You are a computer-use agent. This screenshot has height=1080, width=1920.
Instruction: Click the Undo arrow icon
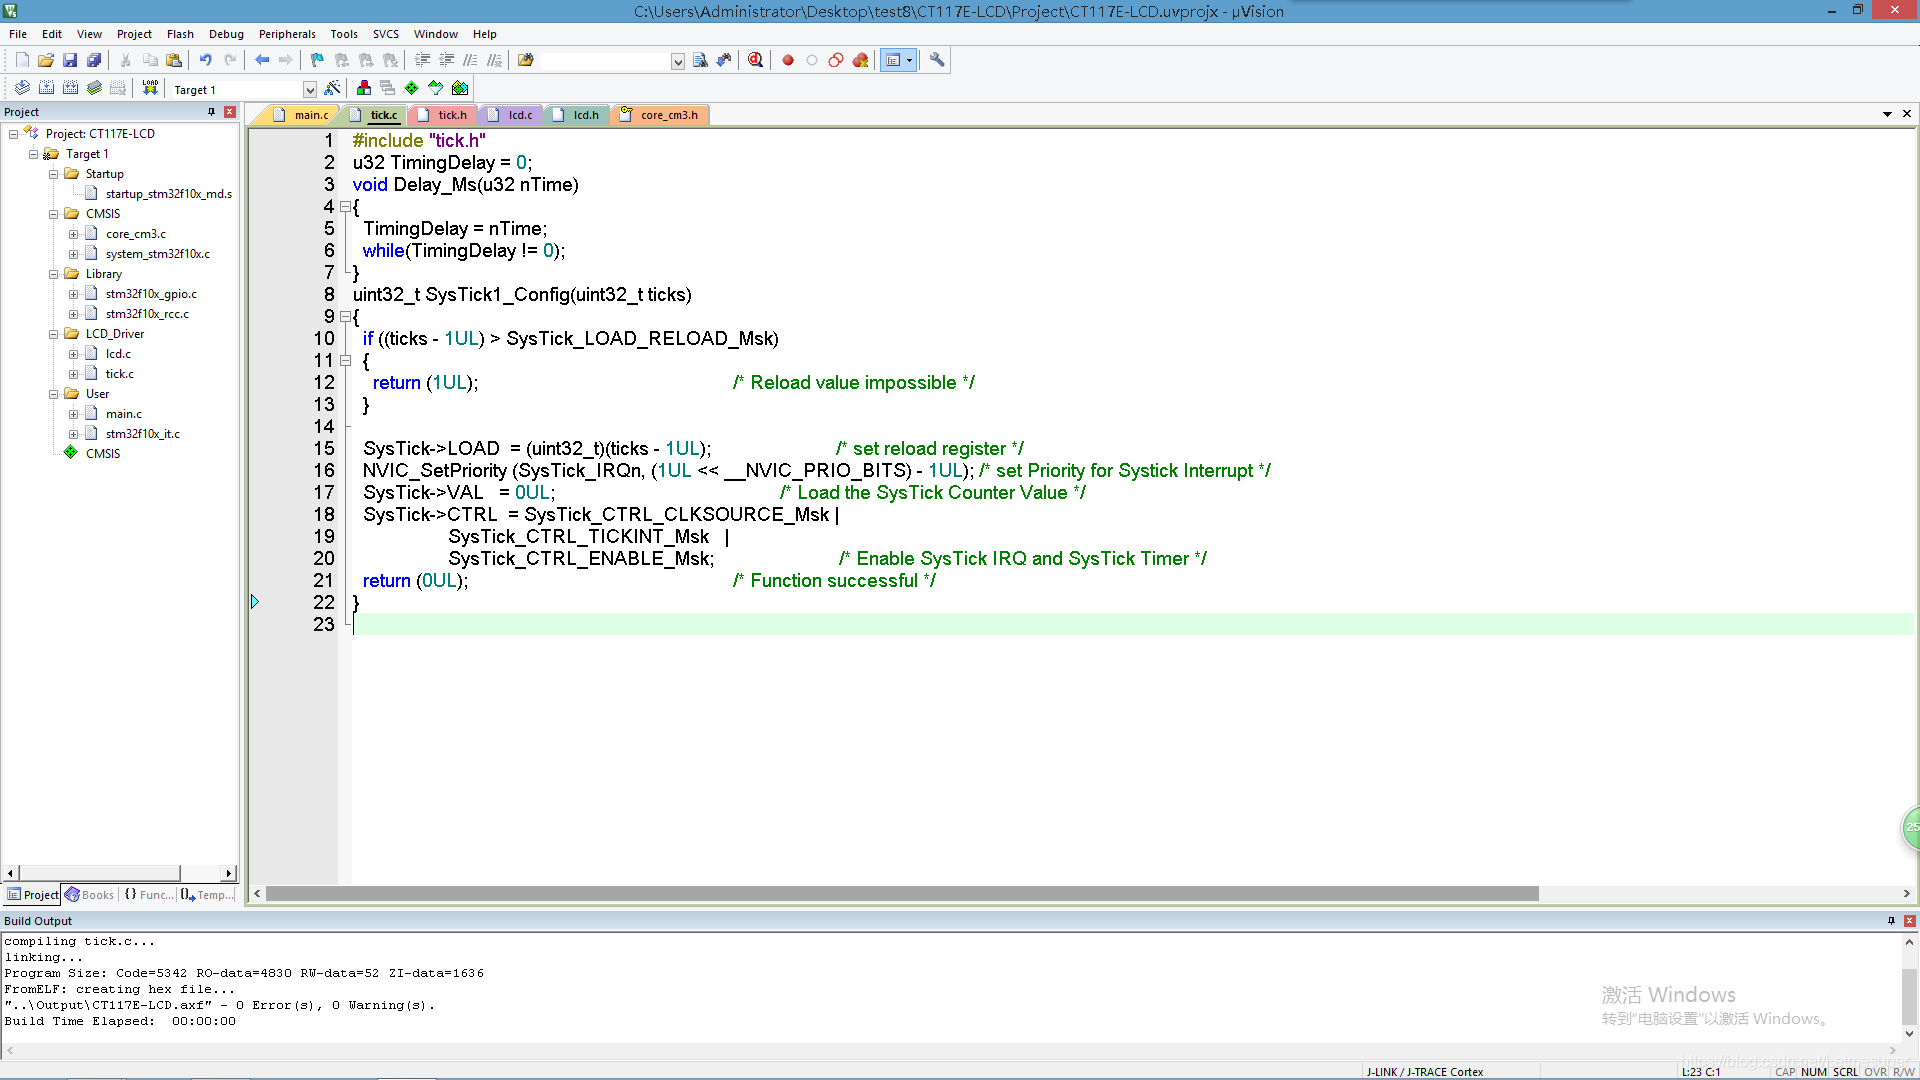[x=205, y=60]
